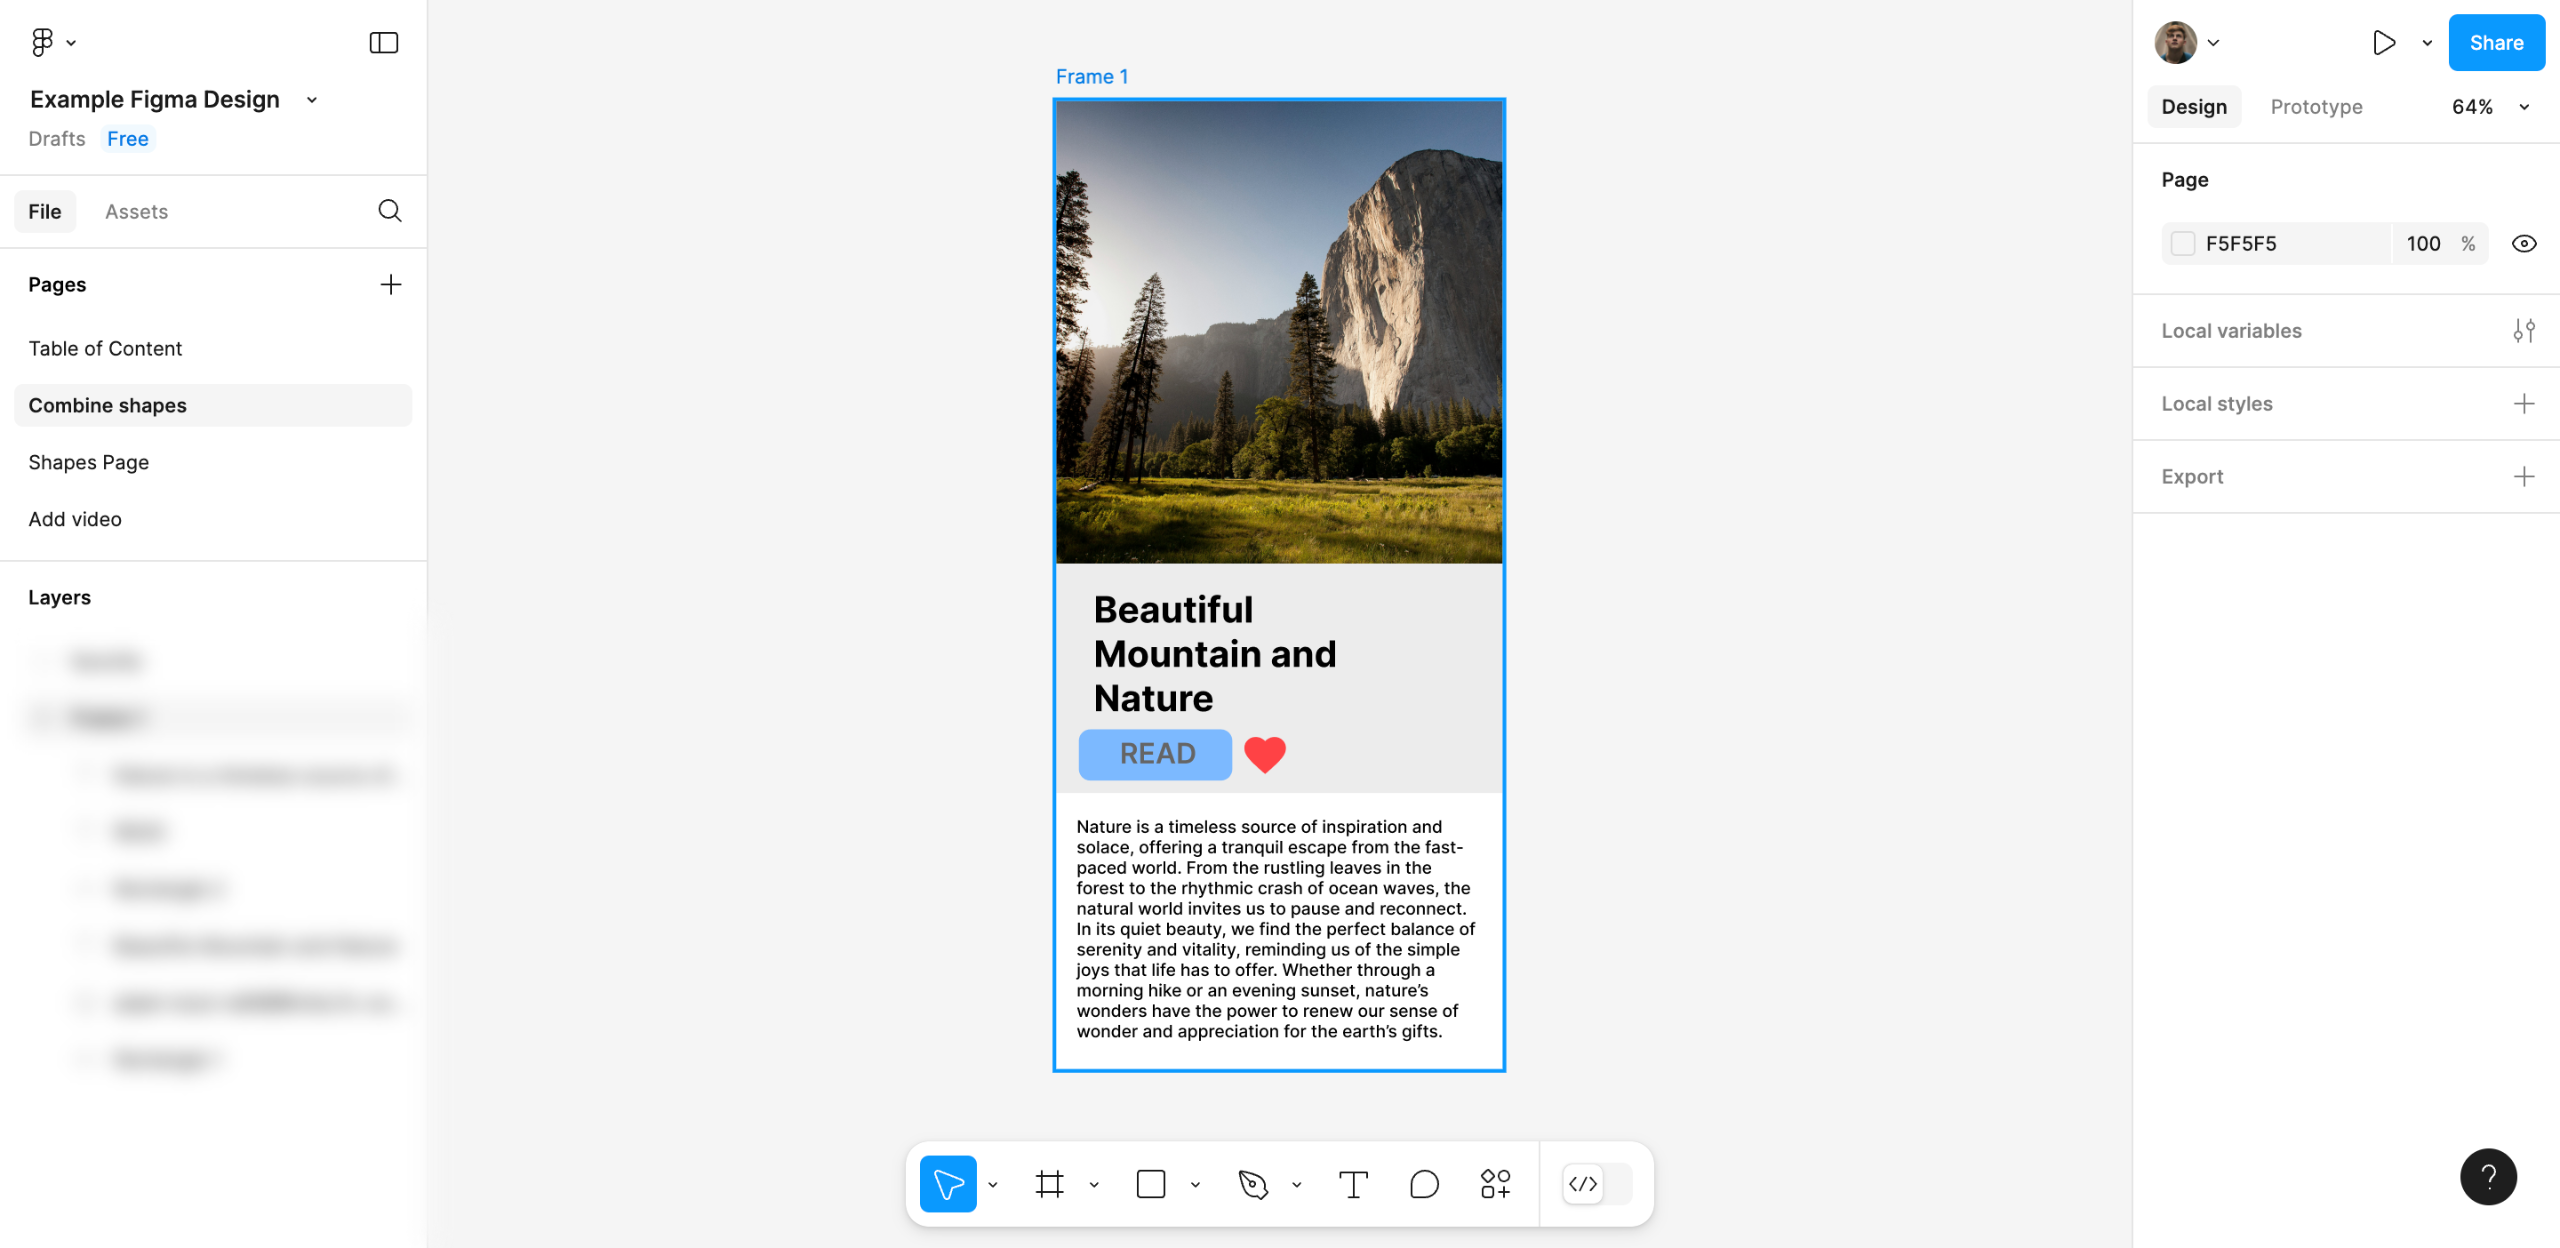Select the Text tool

[x=1353, y=1184]
